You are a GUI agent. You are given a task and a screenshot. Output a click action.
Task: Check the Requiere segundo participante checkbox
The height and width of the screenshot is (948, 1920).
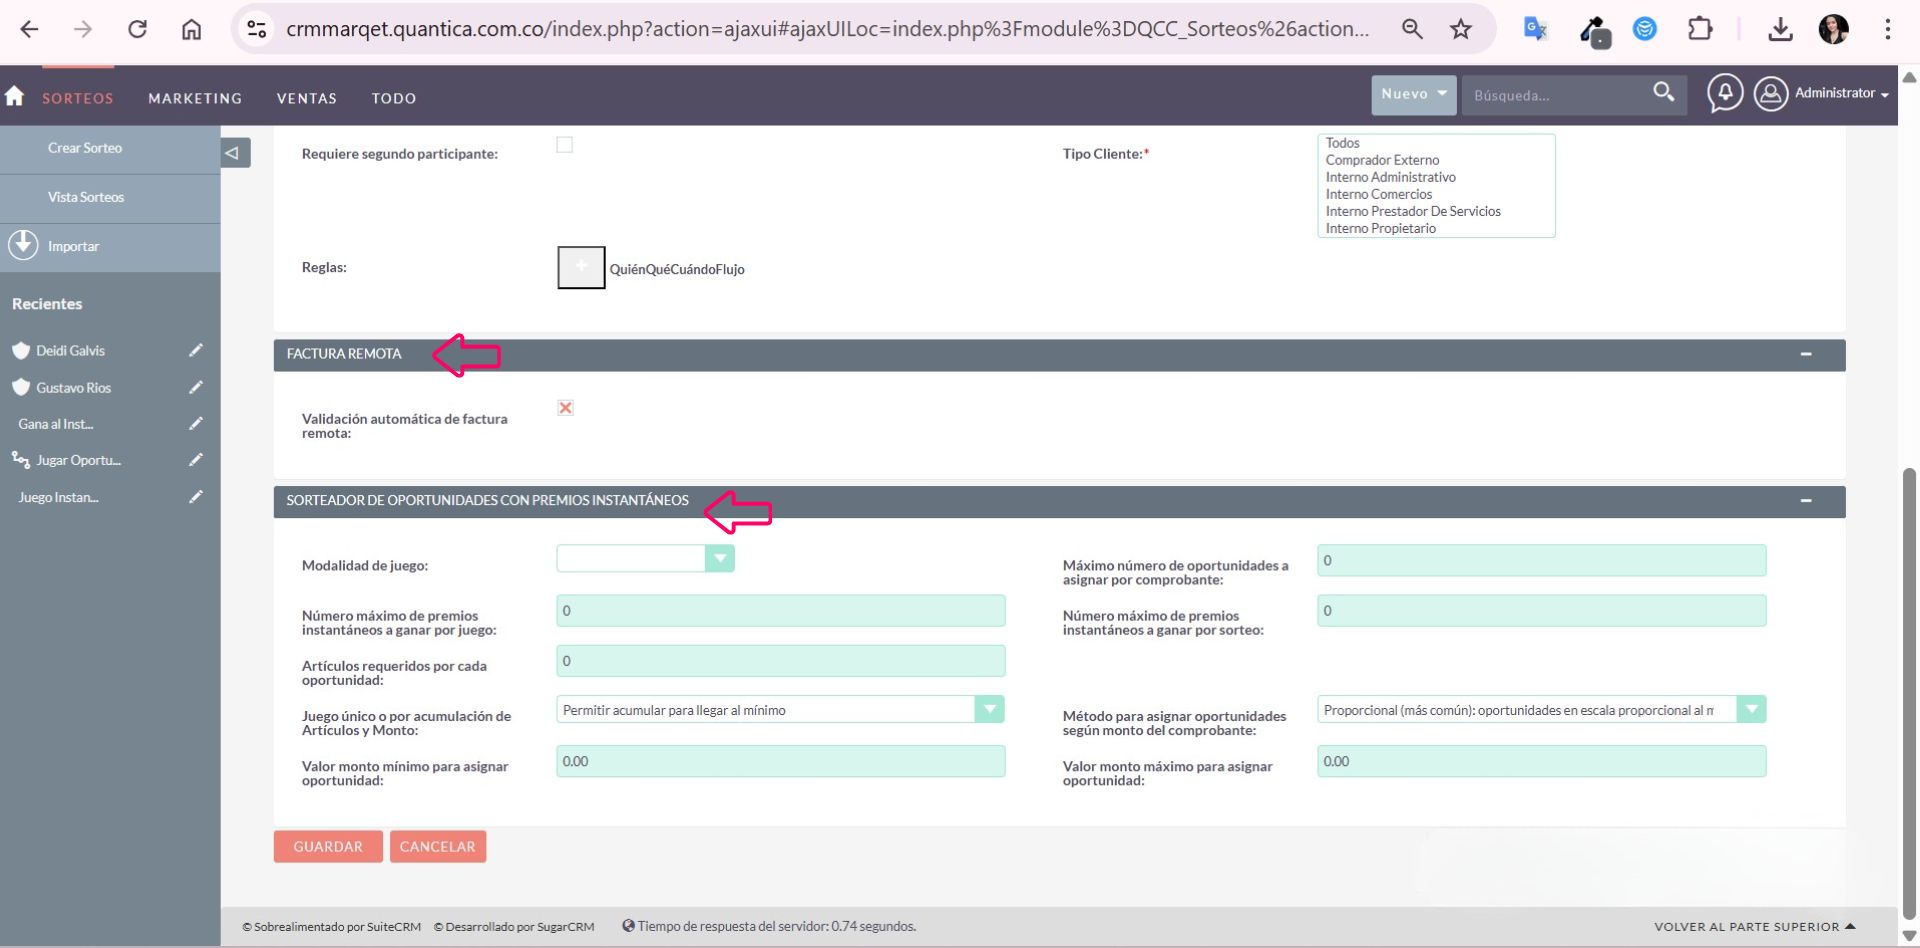[565, 146]
